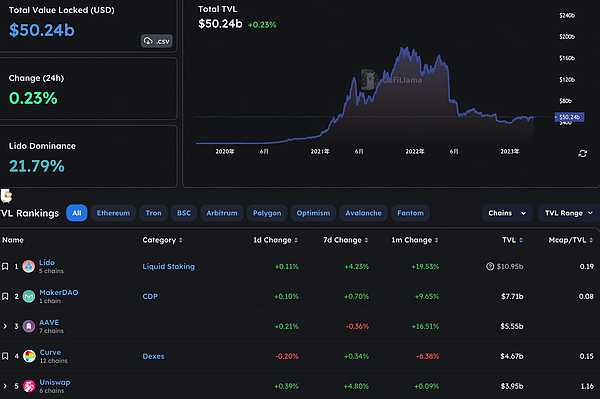The height and width of the screenshot is (399, 600).
Task: Open the Dexes category link
Action: pos(153,356)
